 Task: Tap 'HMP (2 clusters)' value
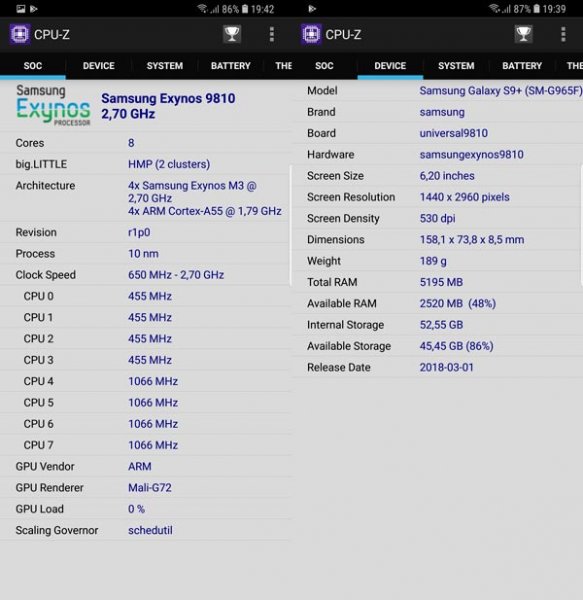[x=169, y=164]
